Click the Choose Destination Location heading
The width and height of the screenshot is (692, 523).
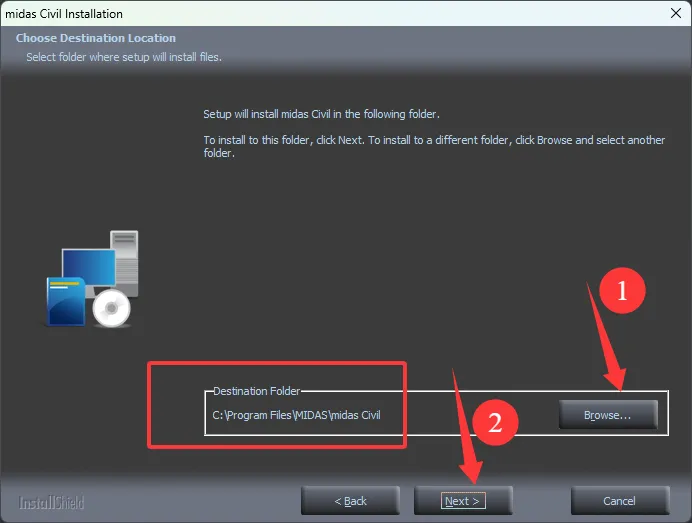coord(96,38)
